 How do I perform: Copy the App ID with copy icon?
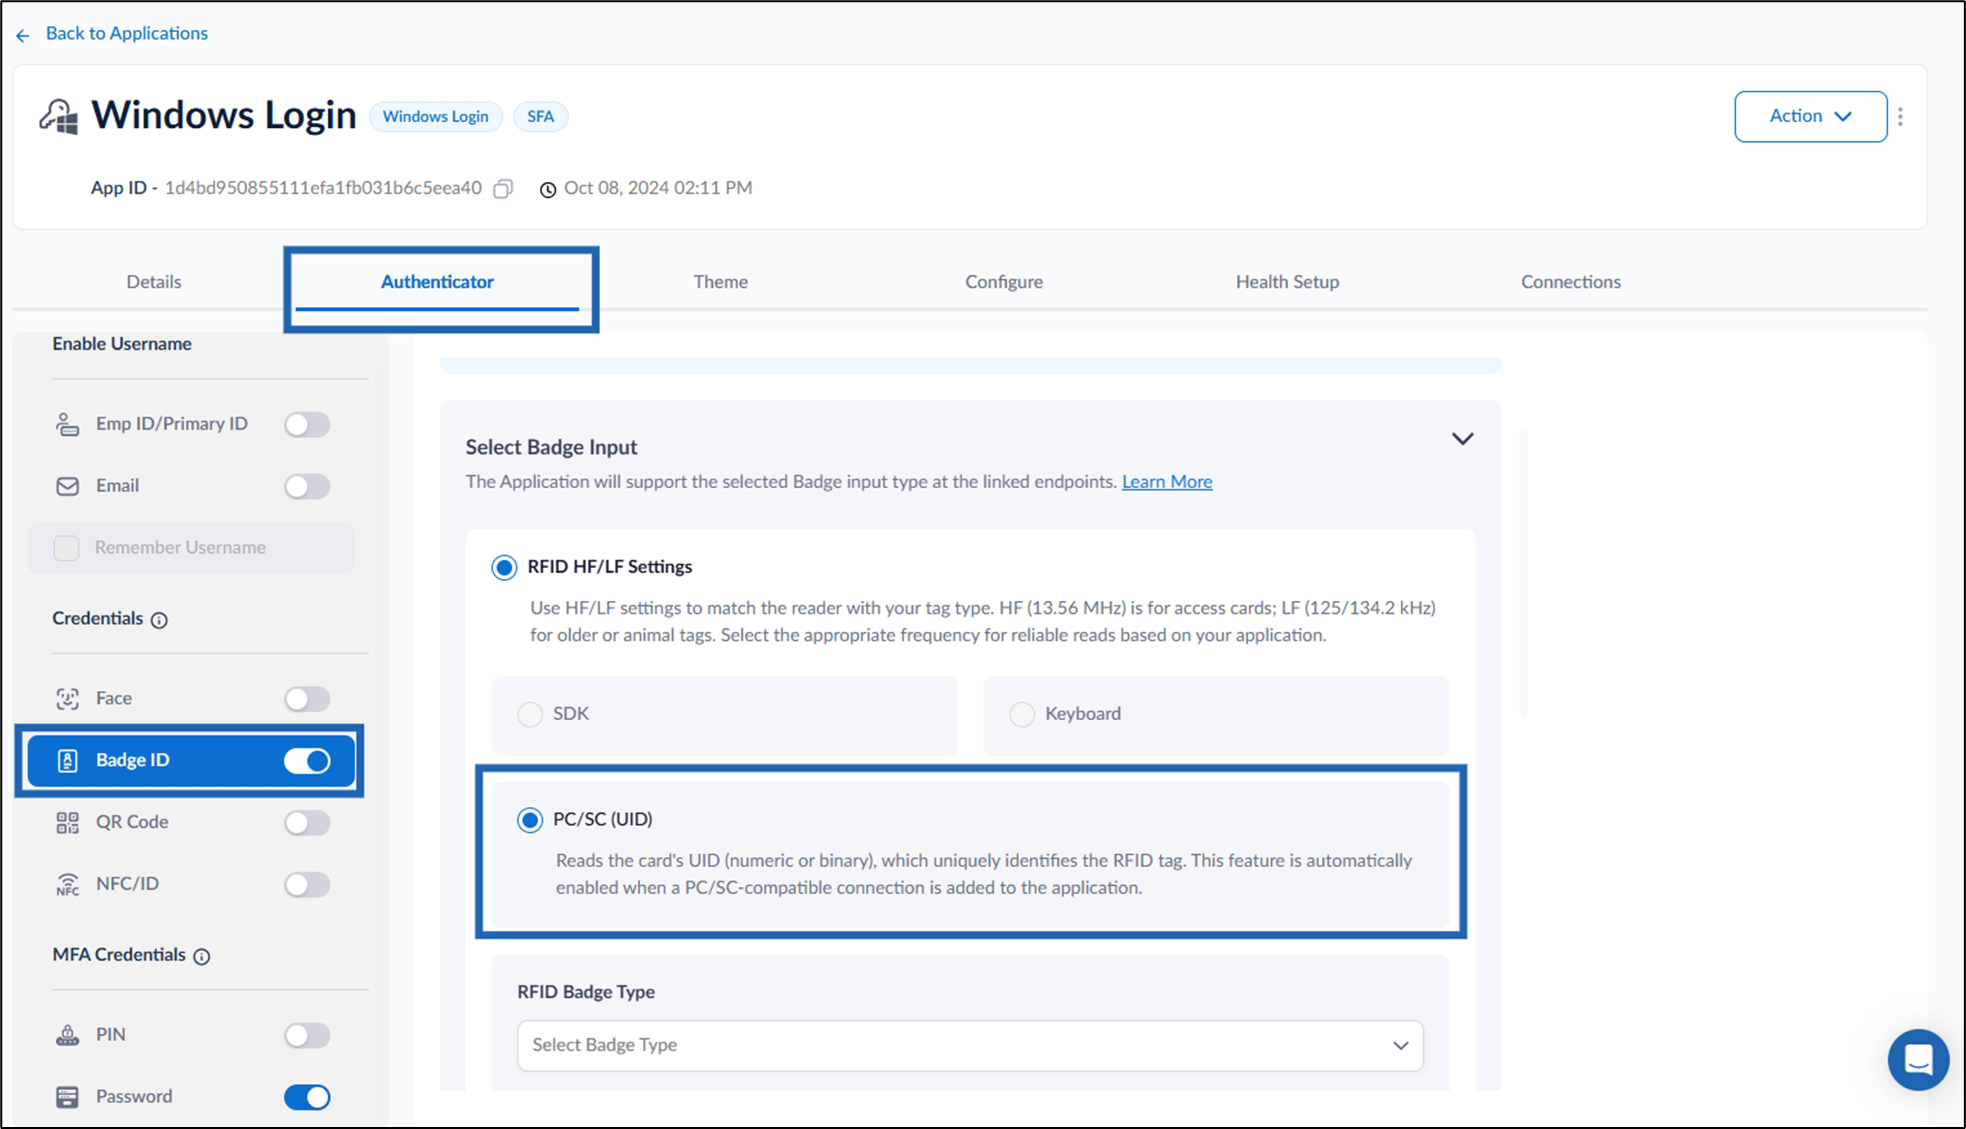click(x=503, y=188)
